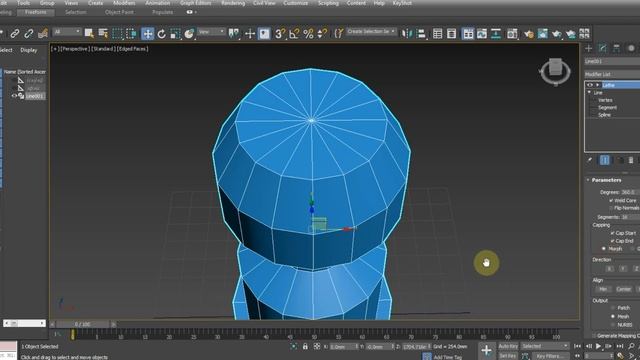This screenshot has width=640, height=360.
Task: Open Rendered Frame Window icon
Action: (x=542, y=33)
